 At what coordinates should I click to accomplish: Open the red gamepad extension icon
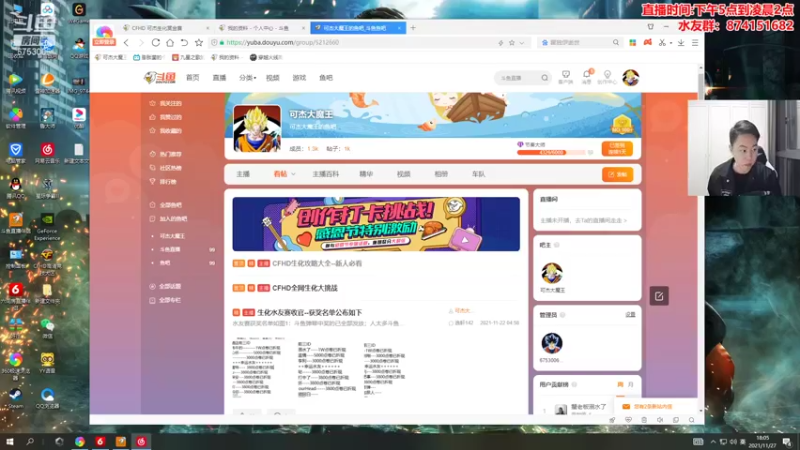pos(647,43)
